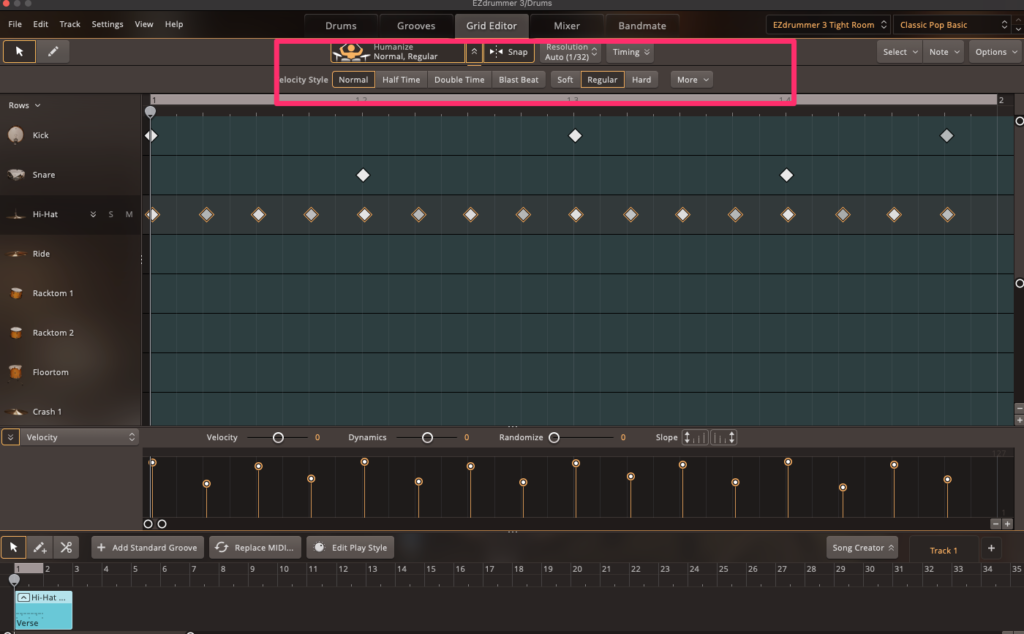Select the arrow pointer tool in Grid Editor

click(18, 52)
